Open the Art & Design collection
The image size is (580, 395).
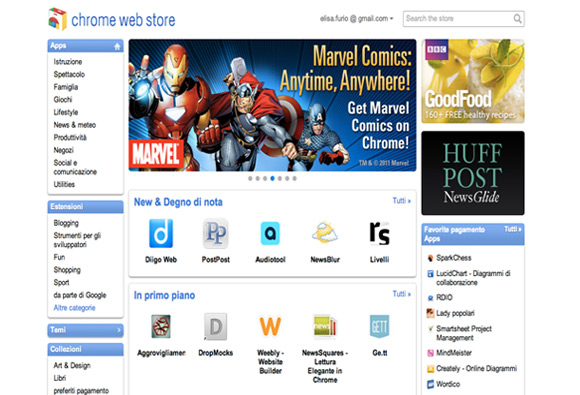72,365
